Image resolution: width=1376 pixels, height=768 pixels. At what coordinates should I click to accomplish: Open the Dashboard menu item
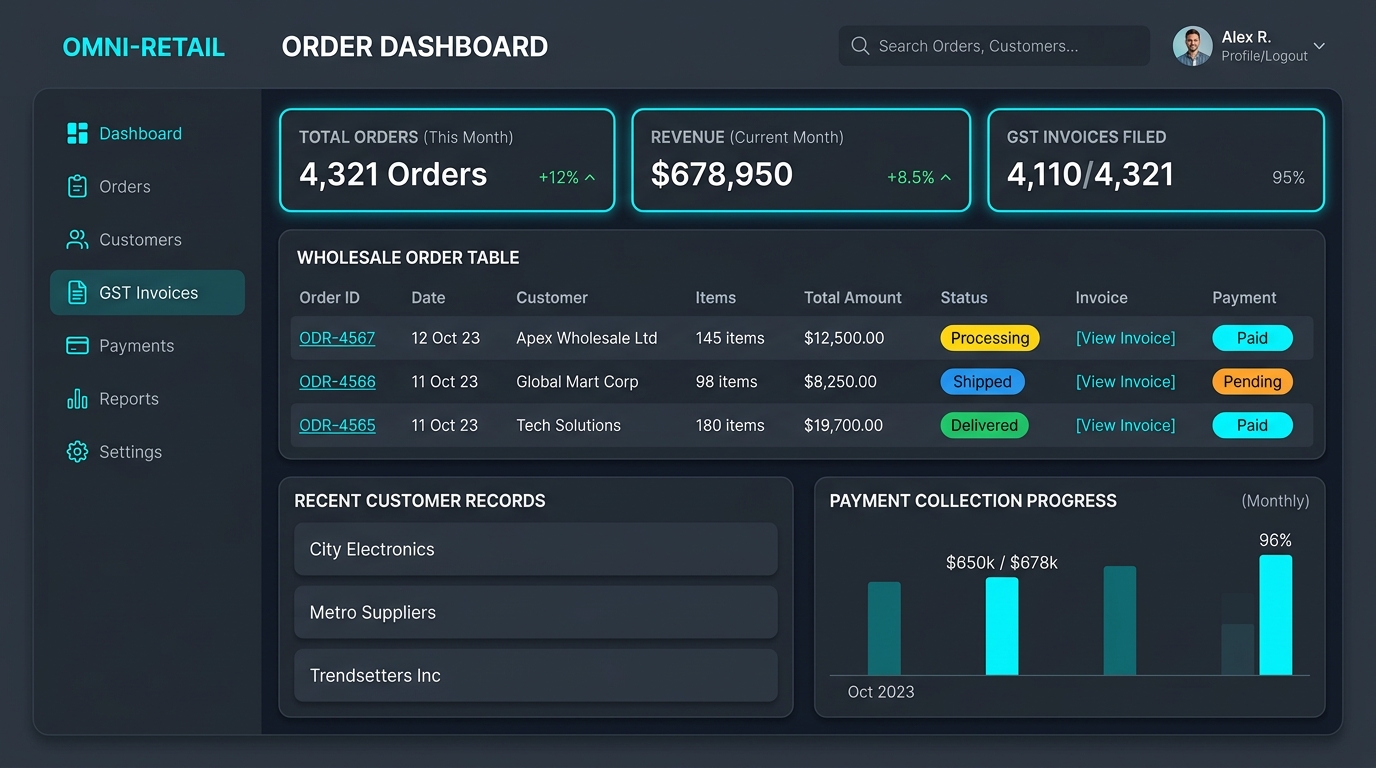pyautogui.click(x=140, y=133)
